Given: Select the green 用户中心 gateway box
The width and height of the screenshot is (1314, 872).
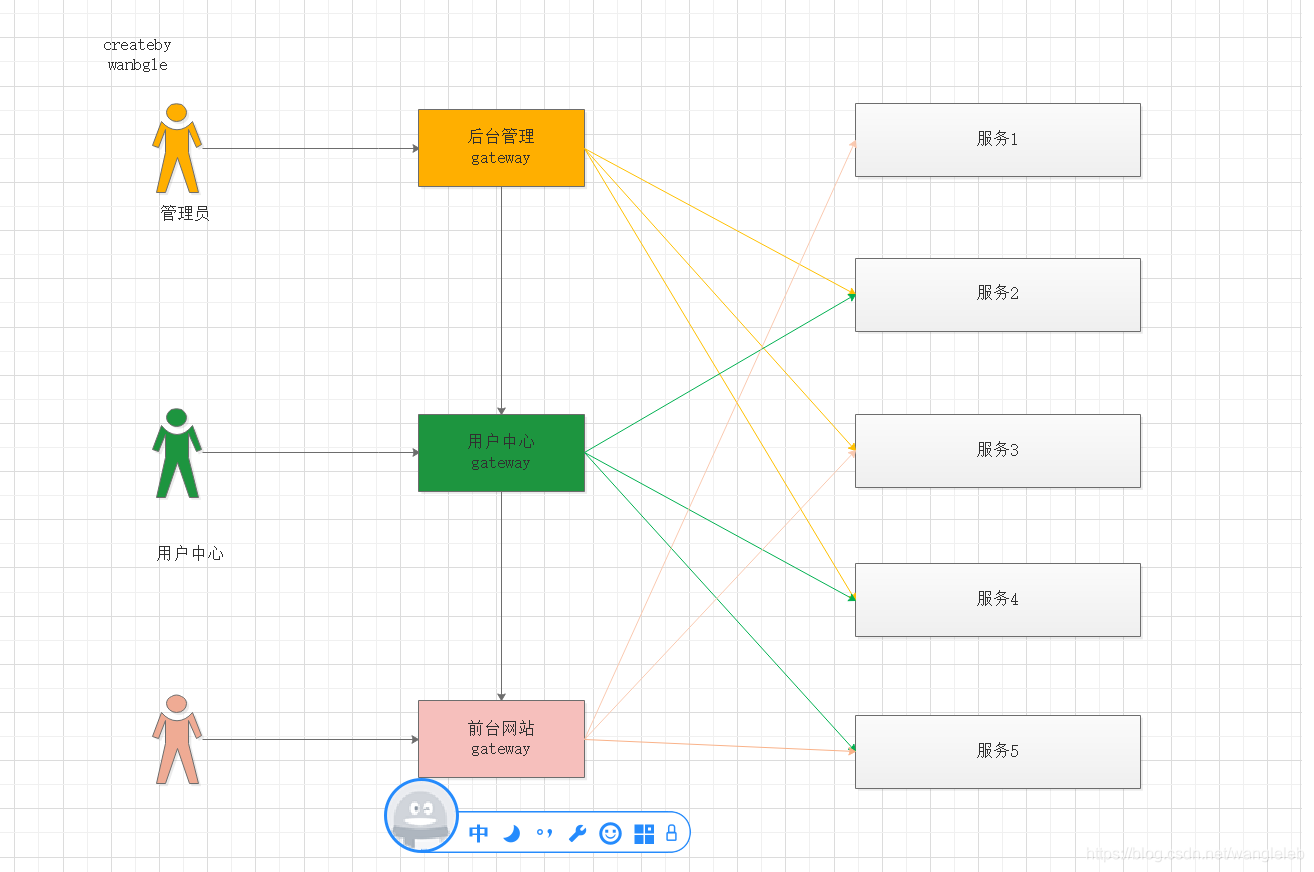Looking at the screenshot, I should [x=501, y=453].
